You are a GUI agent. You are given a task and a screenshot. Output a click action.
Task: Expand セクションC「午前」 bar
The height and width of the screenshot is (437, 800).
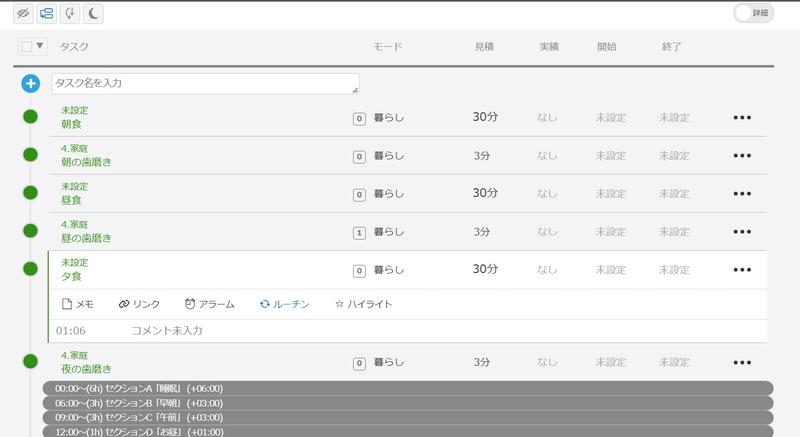pos(408,417)
